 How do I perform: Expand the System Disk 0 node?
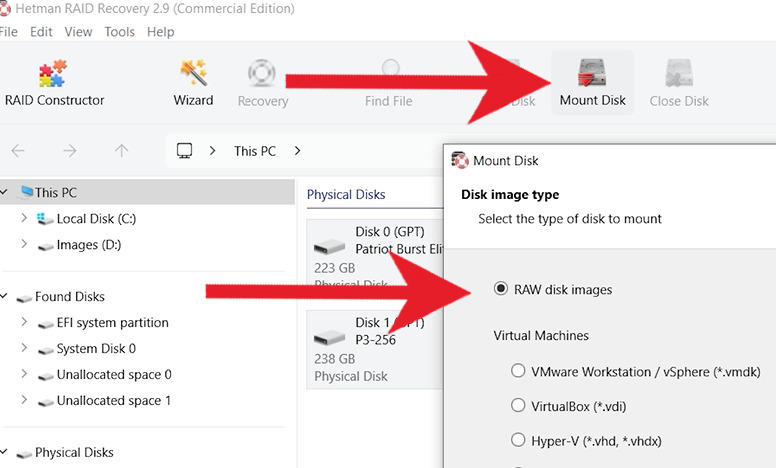pos(24,347)
